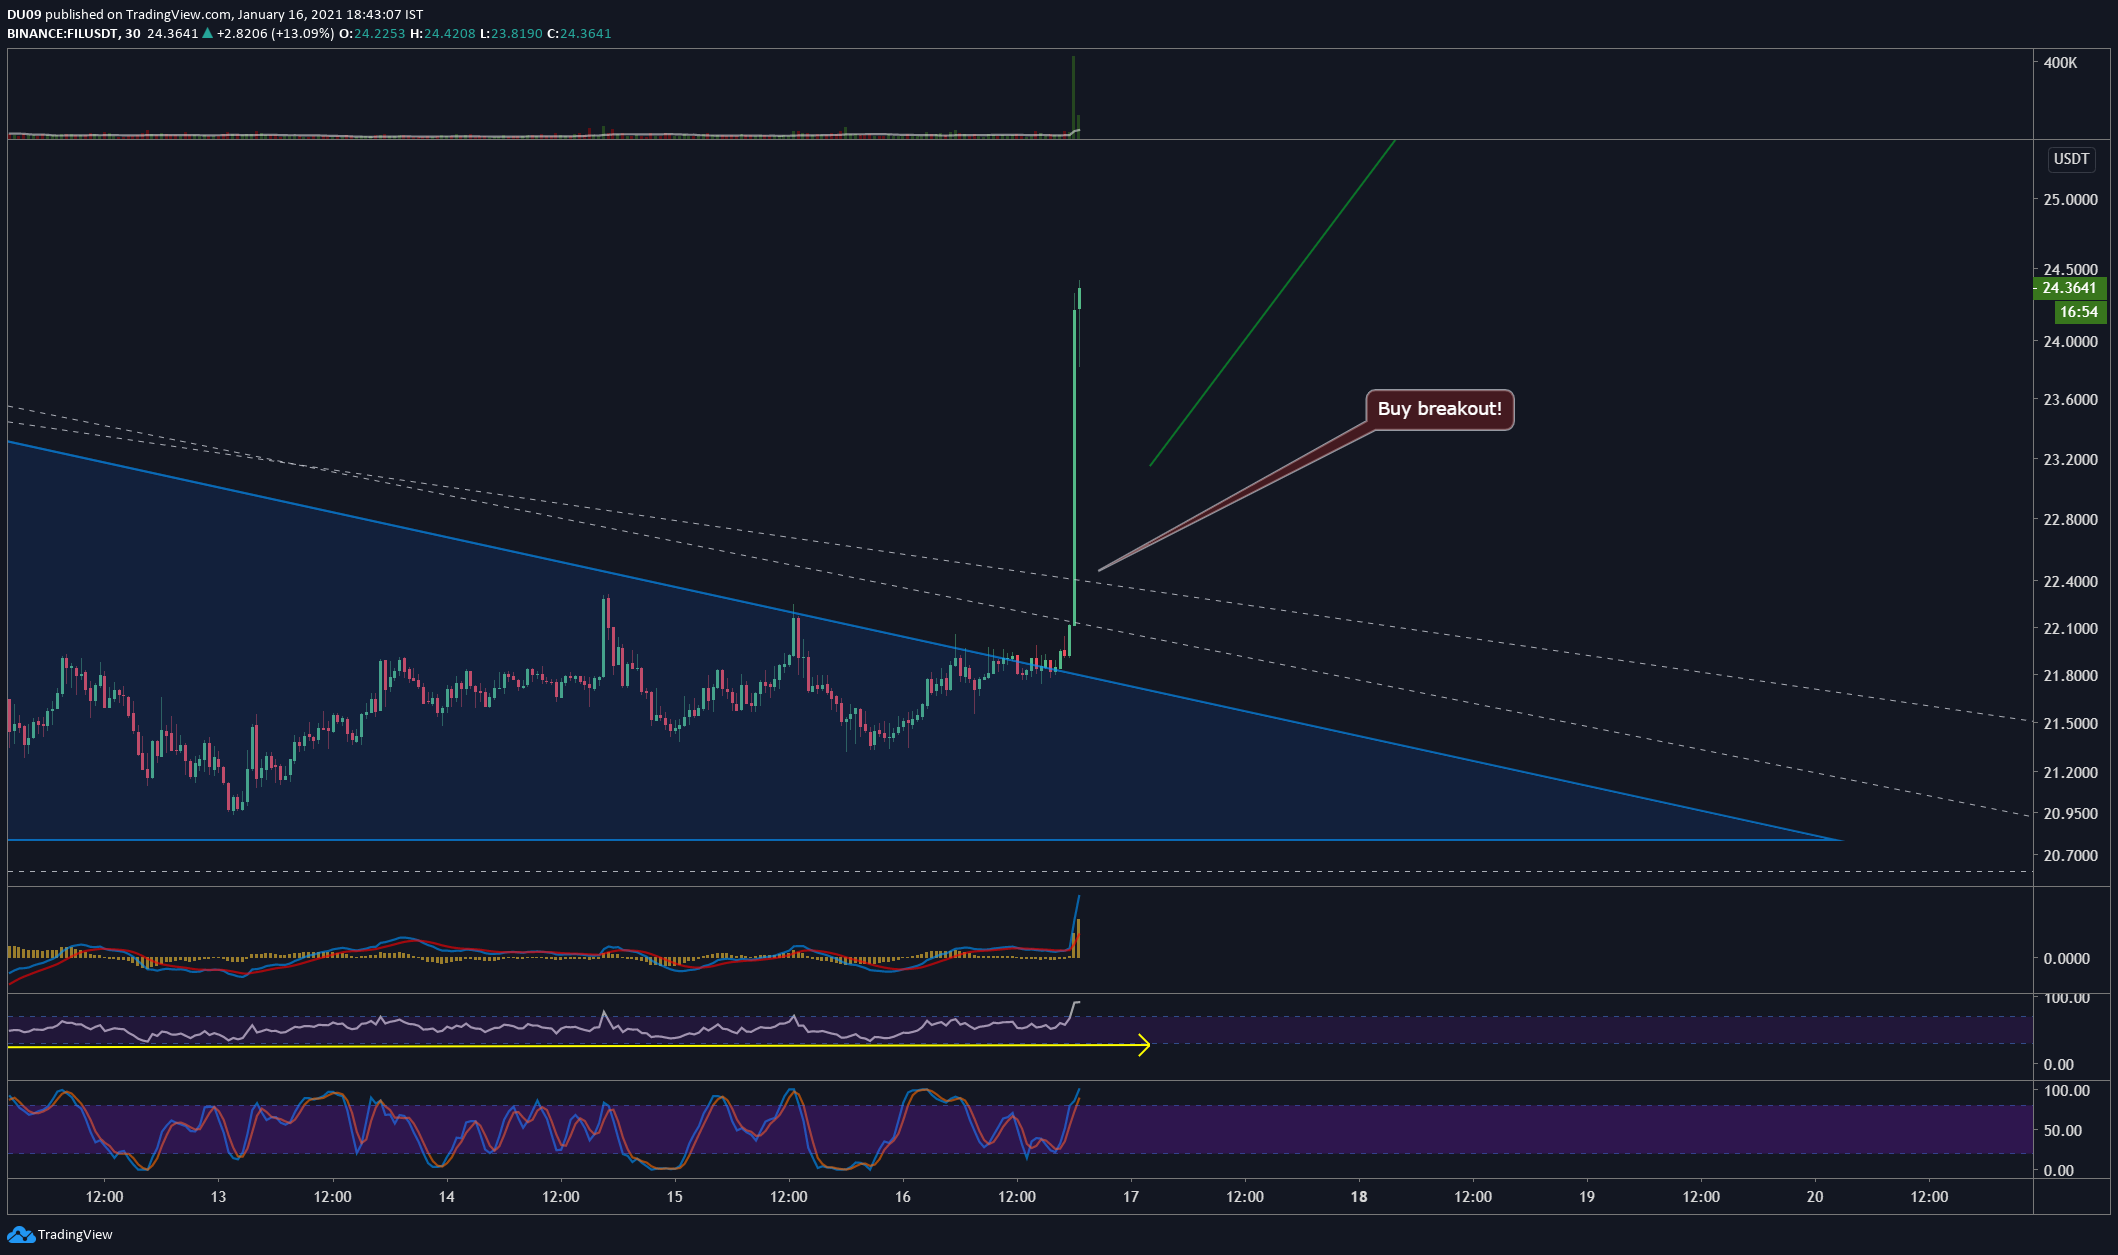Click the 21.8000 price axis label
2118x1255 pixels.
point(2071,676)
